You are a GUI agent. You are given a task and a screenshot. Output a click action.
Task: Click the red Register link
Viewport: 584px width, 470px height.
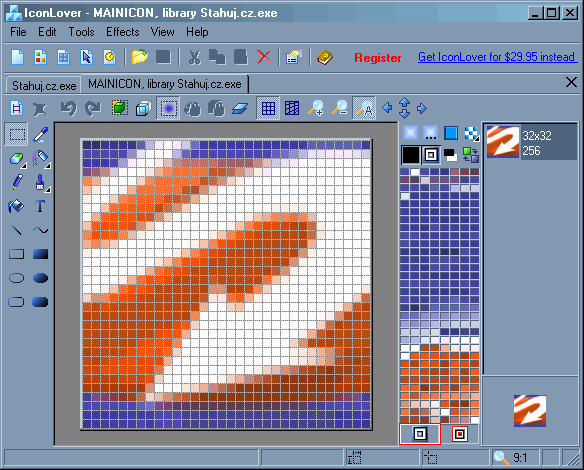(377, 58)
